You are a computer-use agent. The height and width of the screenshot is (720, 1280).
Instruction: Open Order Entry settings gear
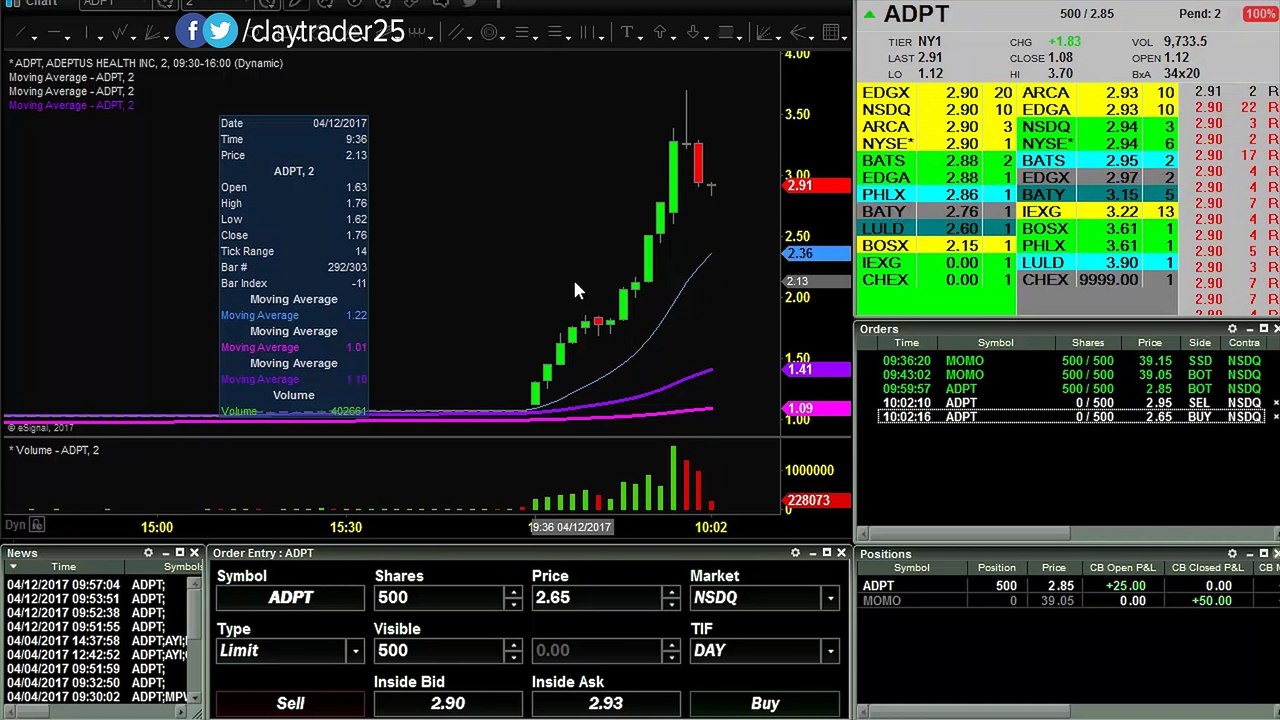tap(795, 553)
